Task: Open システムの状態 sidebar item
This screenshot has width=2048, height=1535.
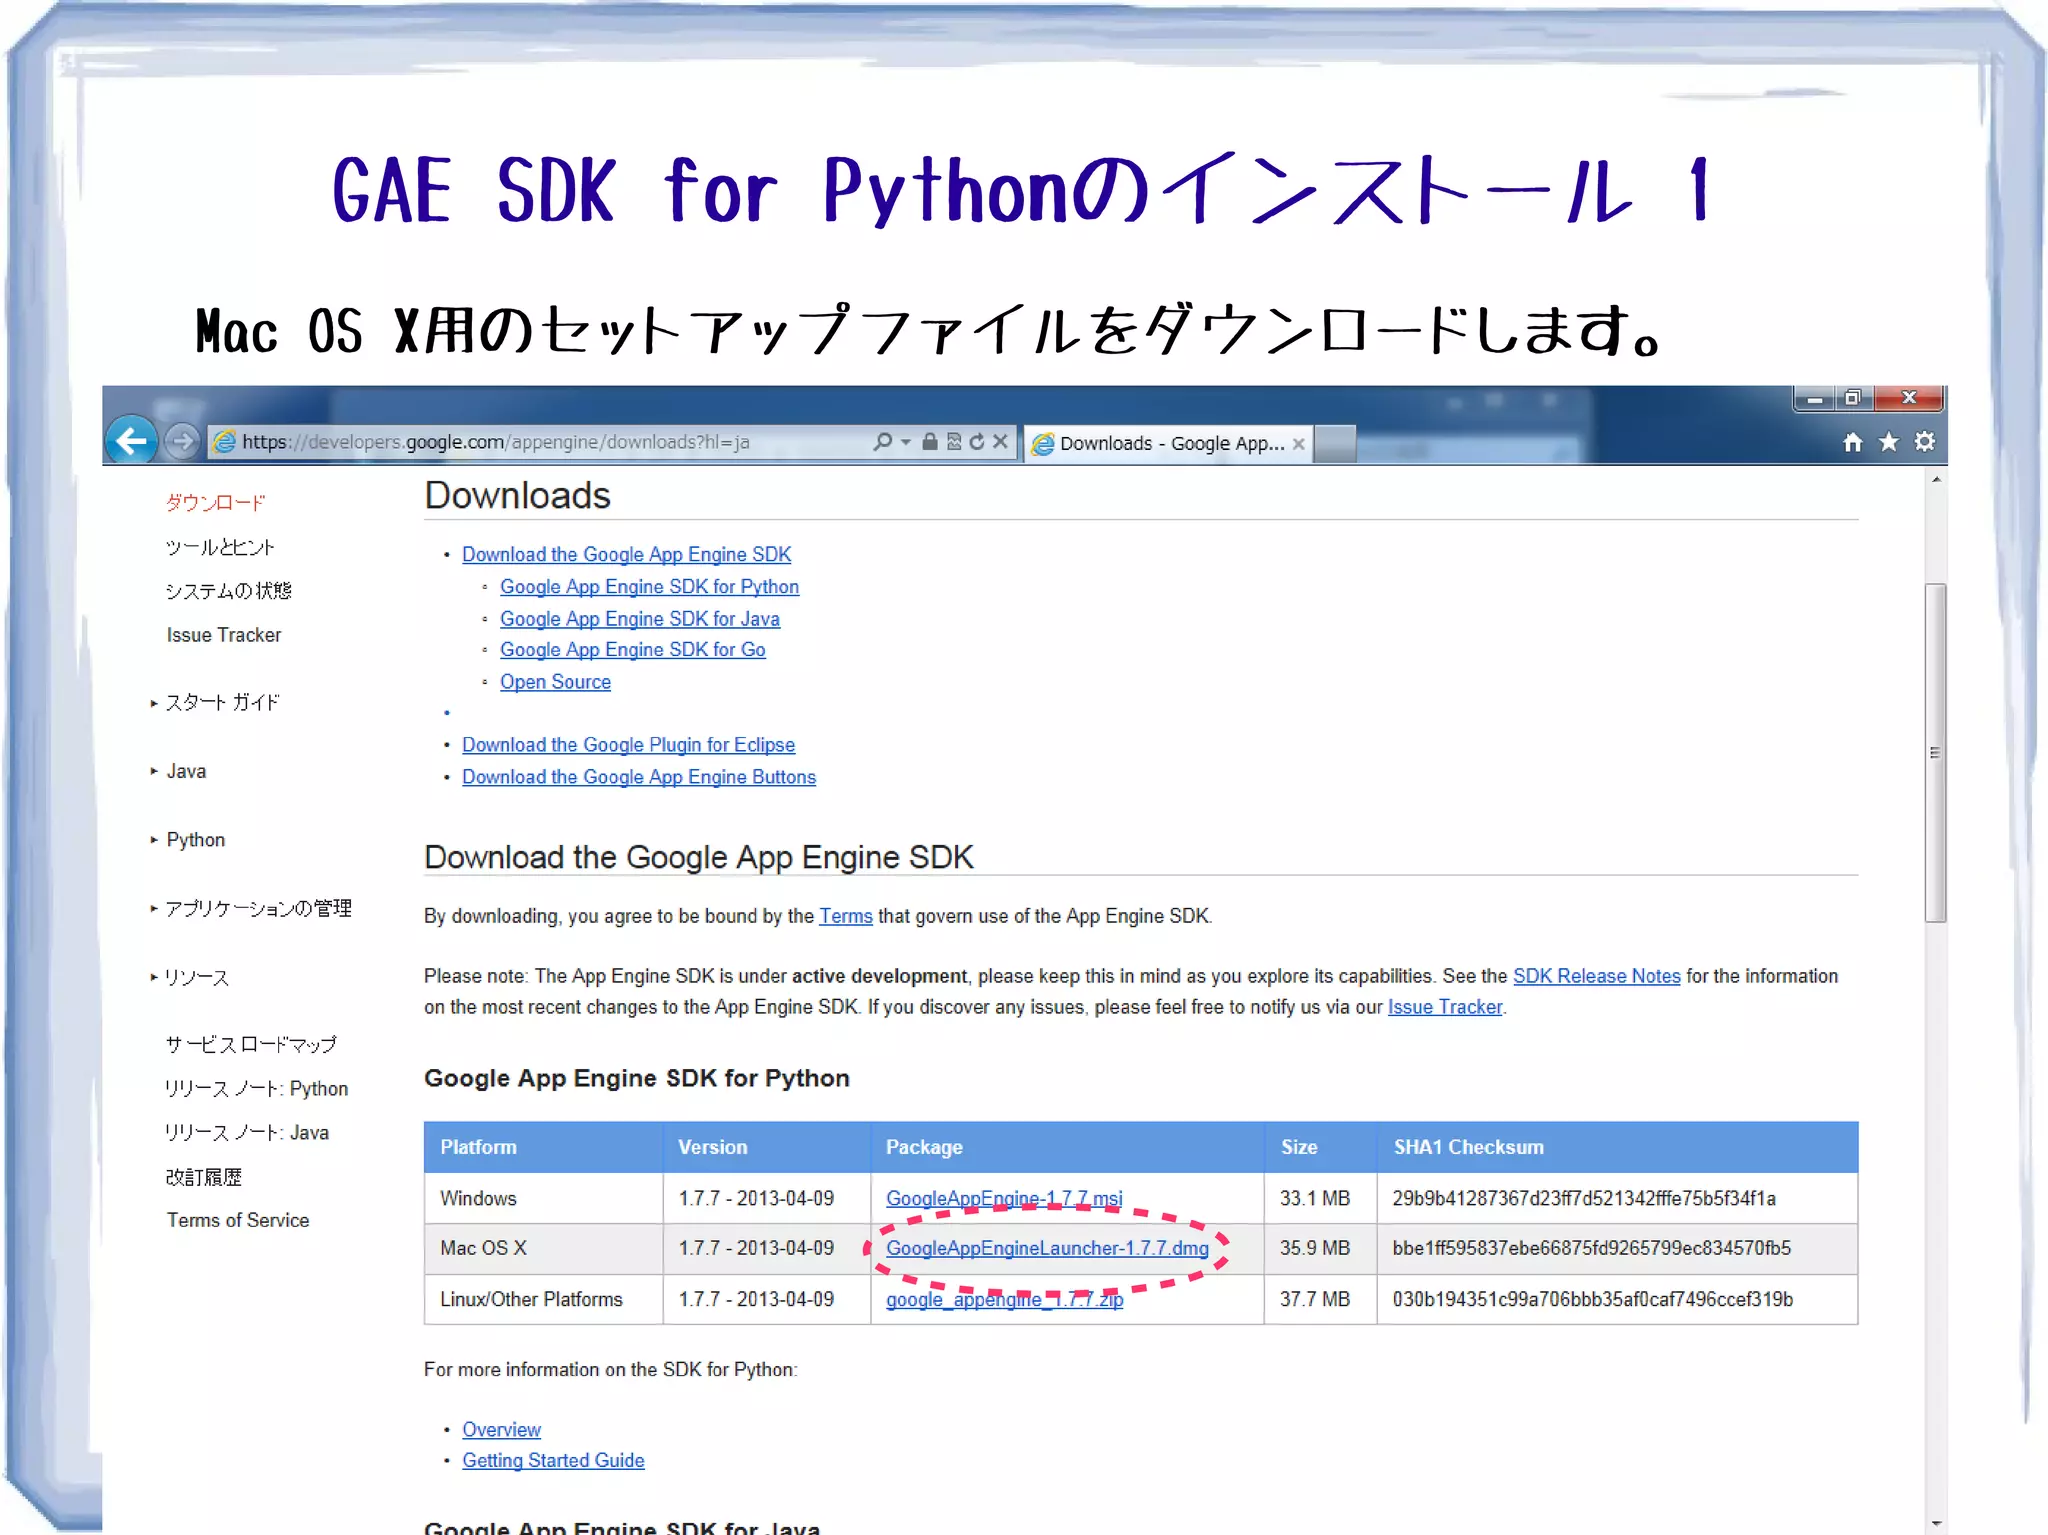Action: (229, 591)
